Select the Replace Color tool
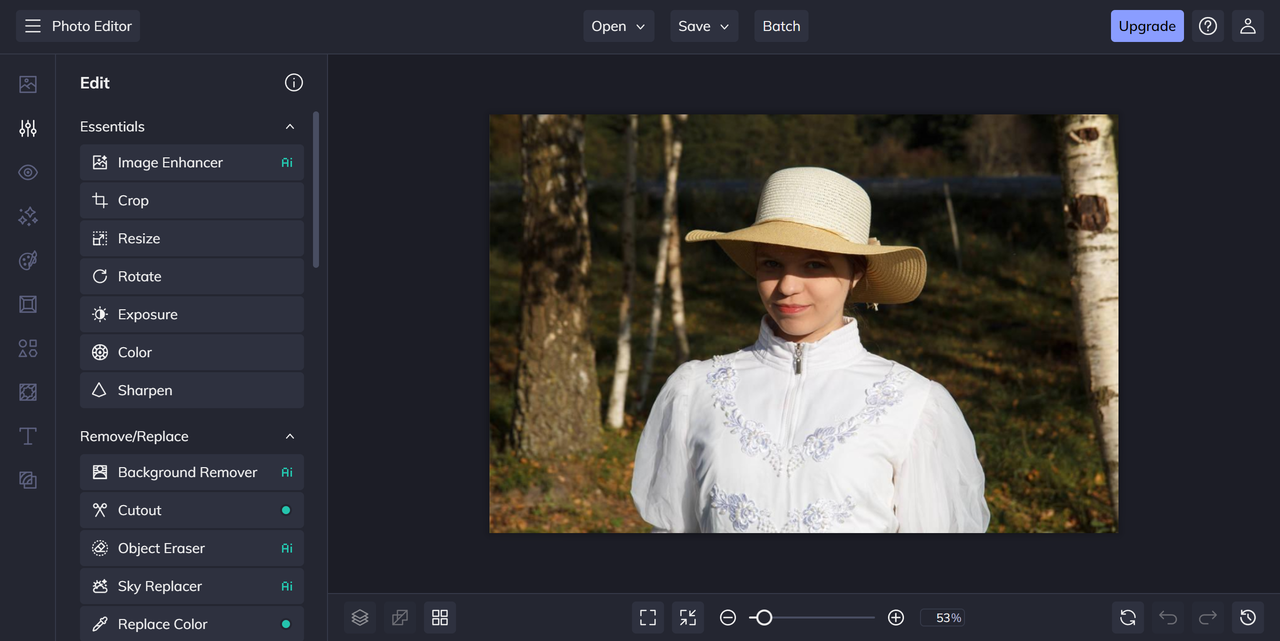This screenshot has height=641, width=1280. coord(192,625)
